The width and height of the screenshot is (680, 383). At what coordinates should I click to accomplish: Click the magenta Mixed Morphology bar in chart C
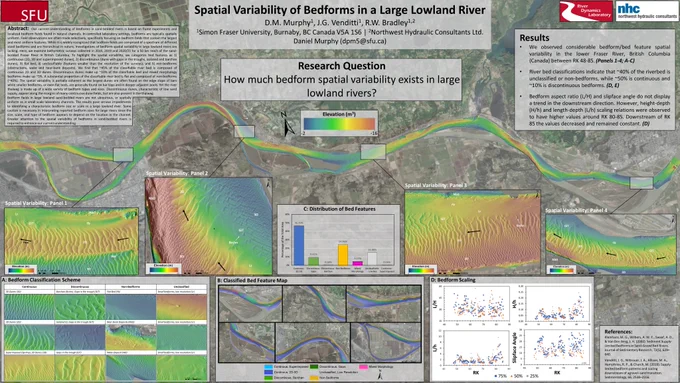coord(357,263)
